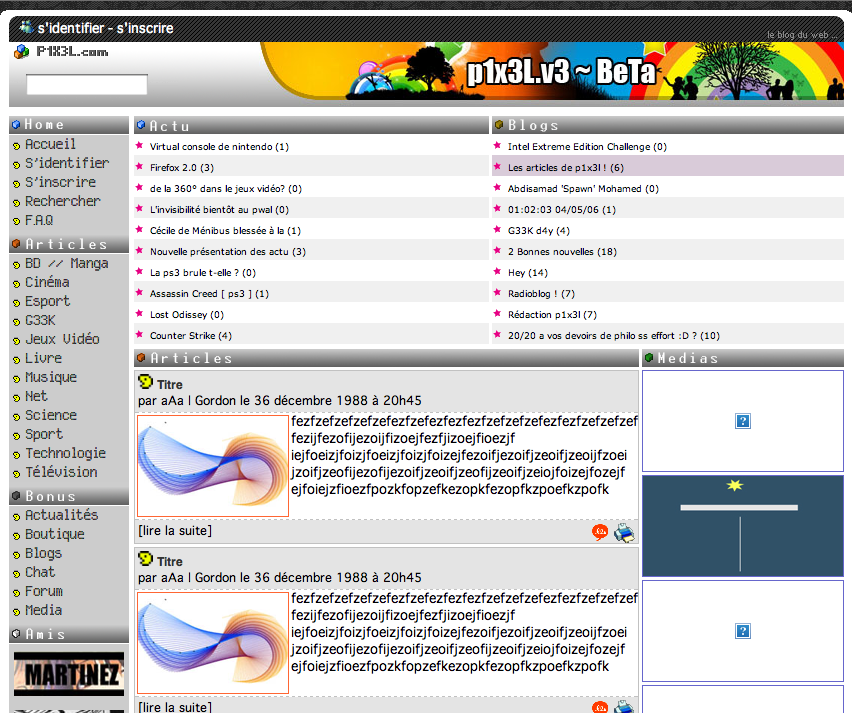Screen dimensions: 852x713
Task: Click the bullet icon next to Cinéma
Action: [x=17, y=284]
